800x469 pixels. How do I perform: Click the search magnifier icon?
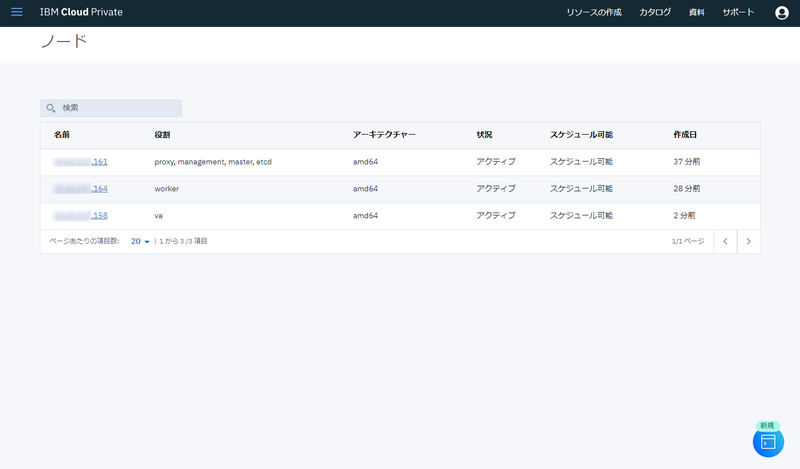[x=51, y=108]
